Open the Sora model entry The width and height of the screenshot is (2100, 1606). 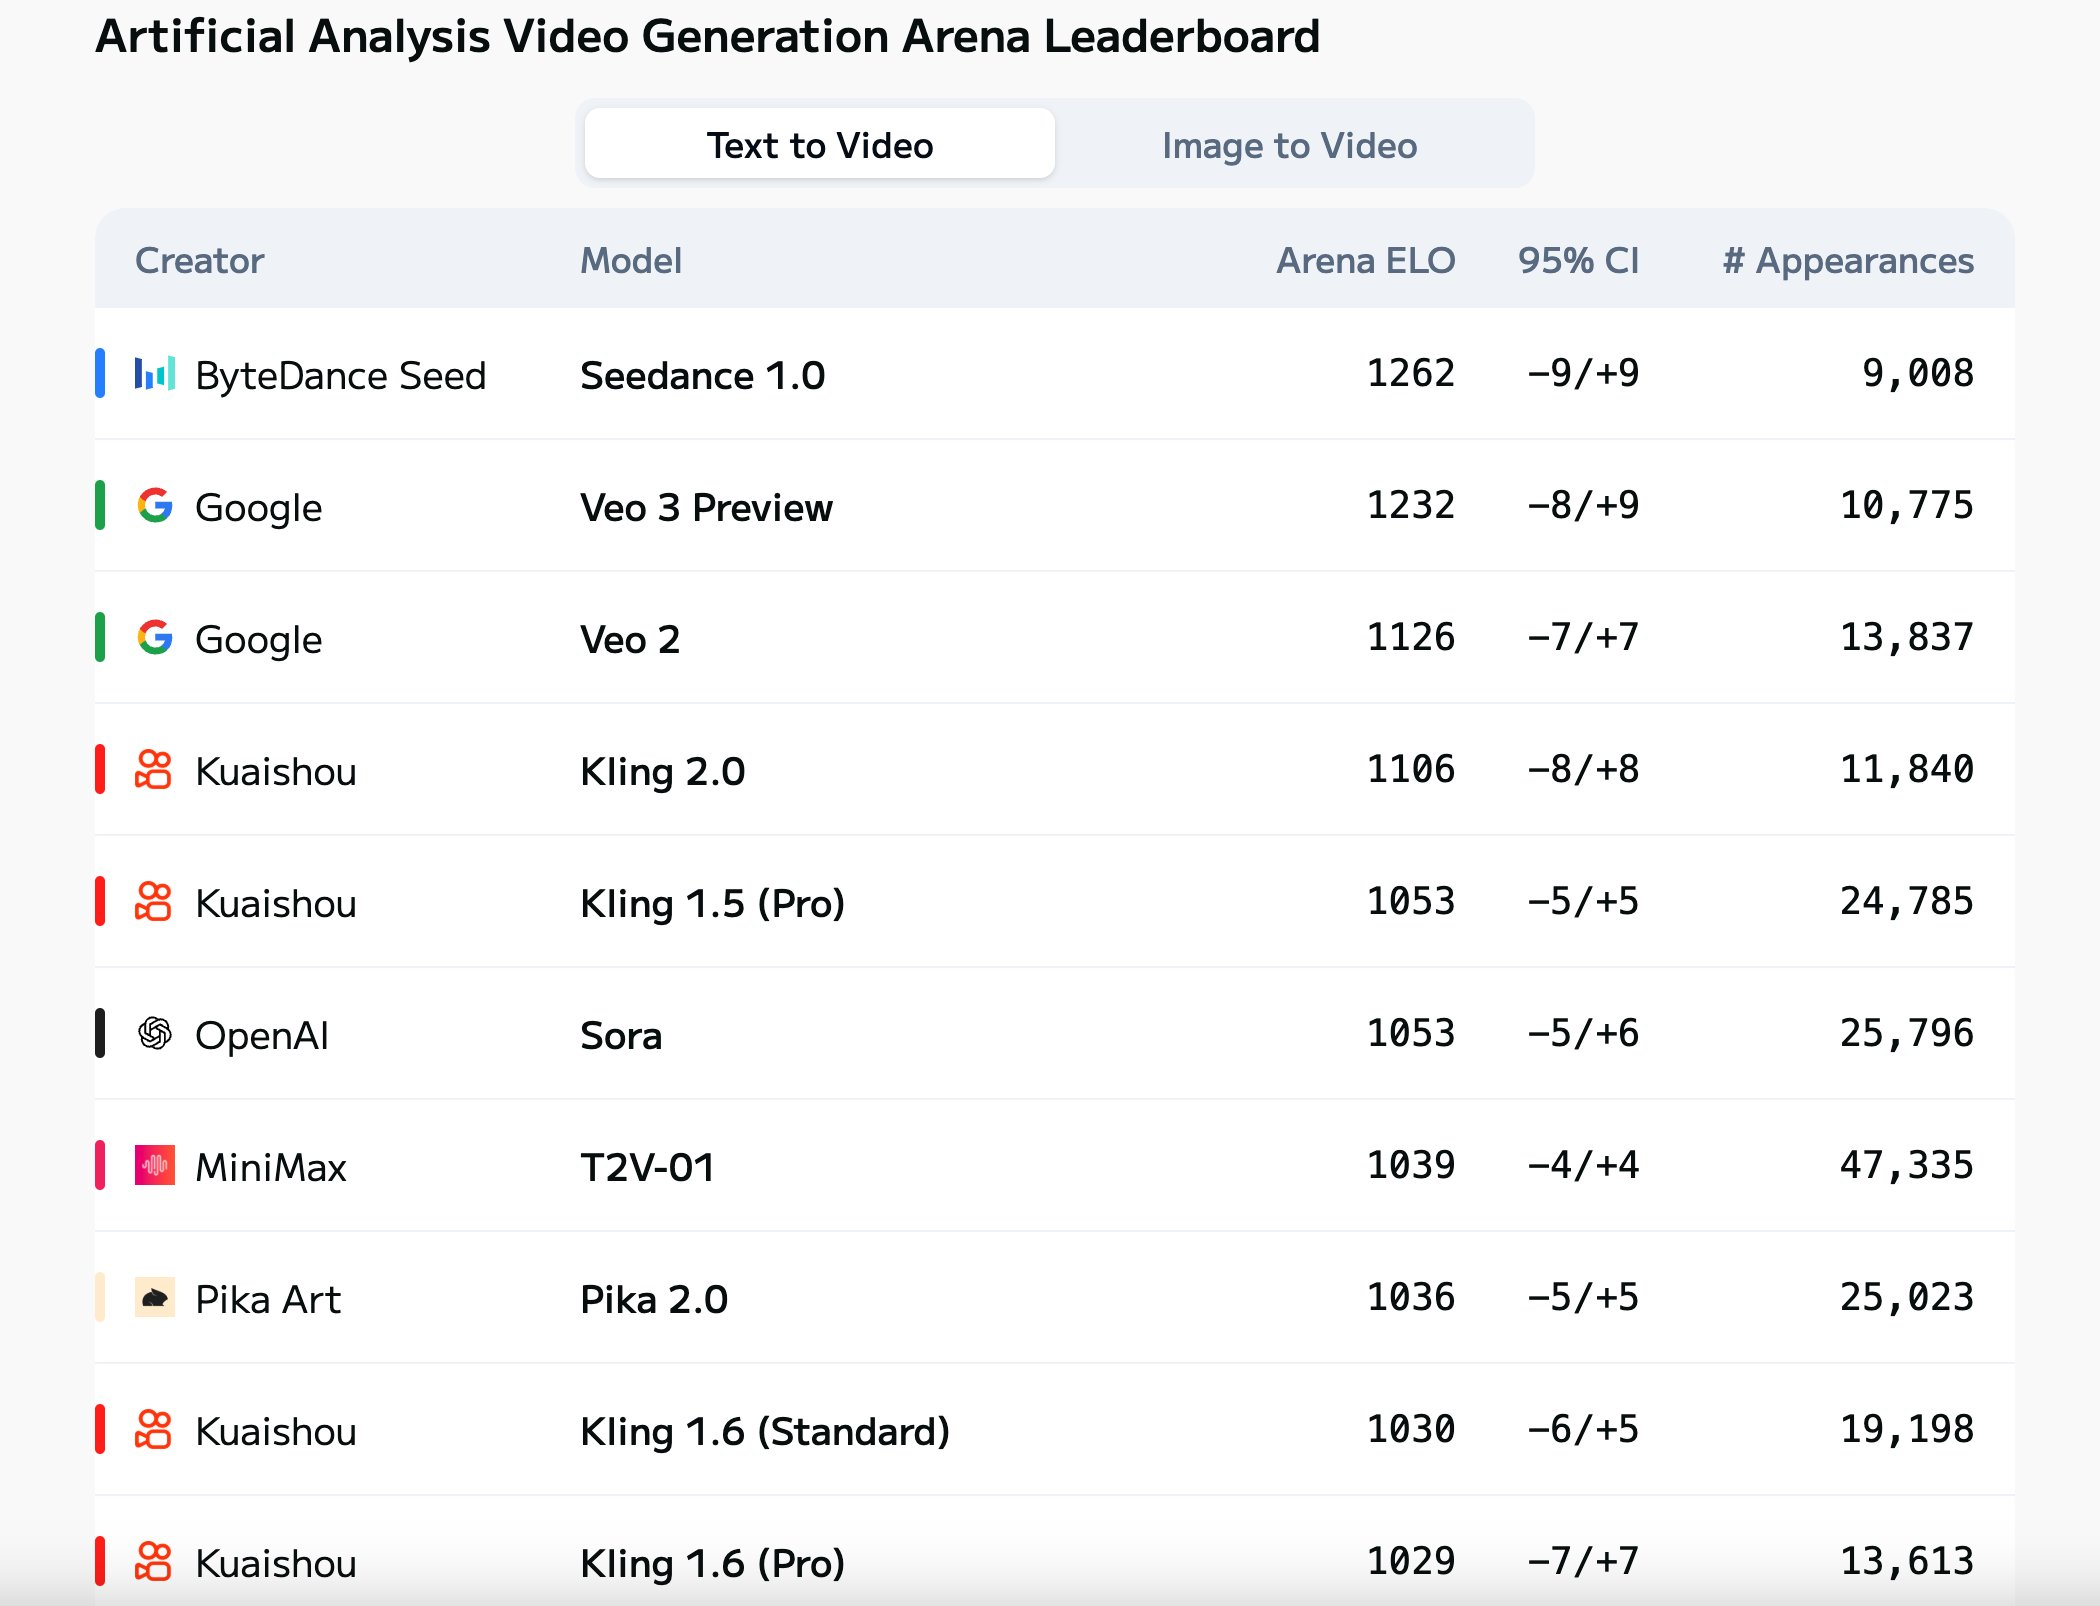[621, 1035]
